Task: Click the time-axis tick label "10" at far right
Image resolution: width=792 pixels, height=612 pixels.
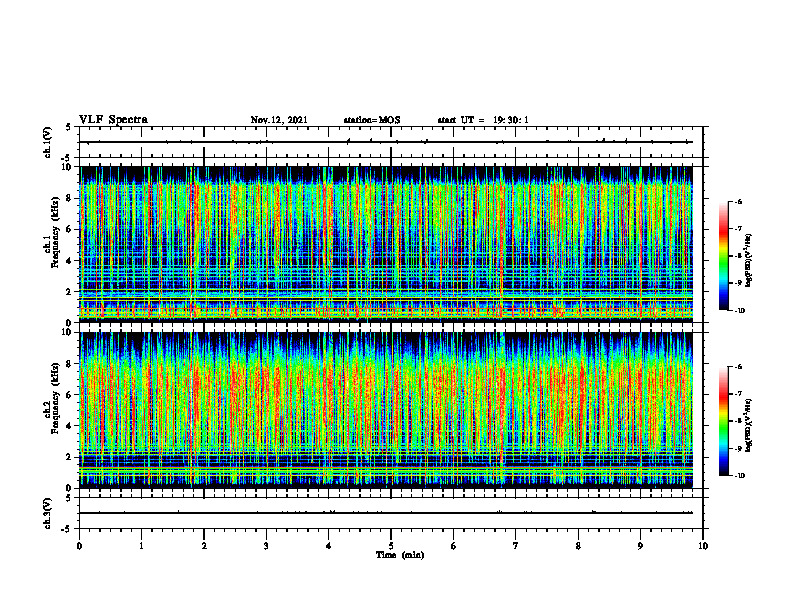Action: pos(703,546)
